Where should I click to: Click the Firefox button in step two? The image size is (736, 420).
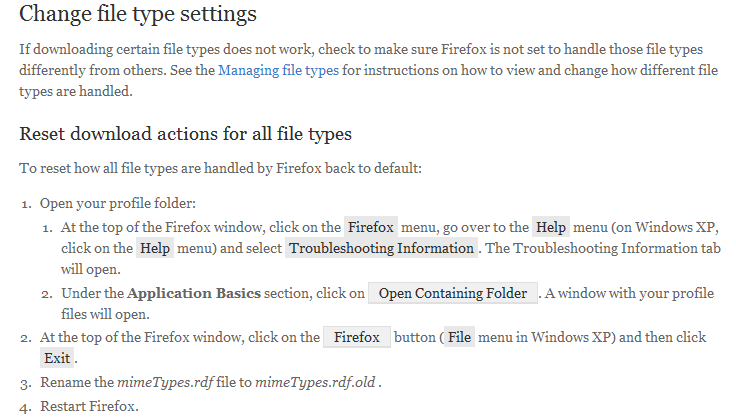(357, 337)
